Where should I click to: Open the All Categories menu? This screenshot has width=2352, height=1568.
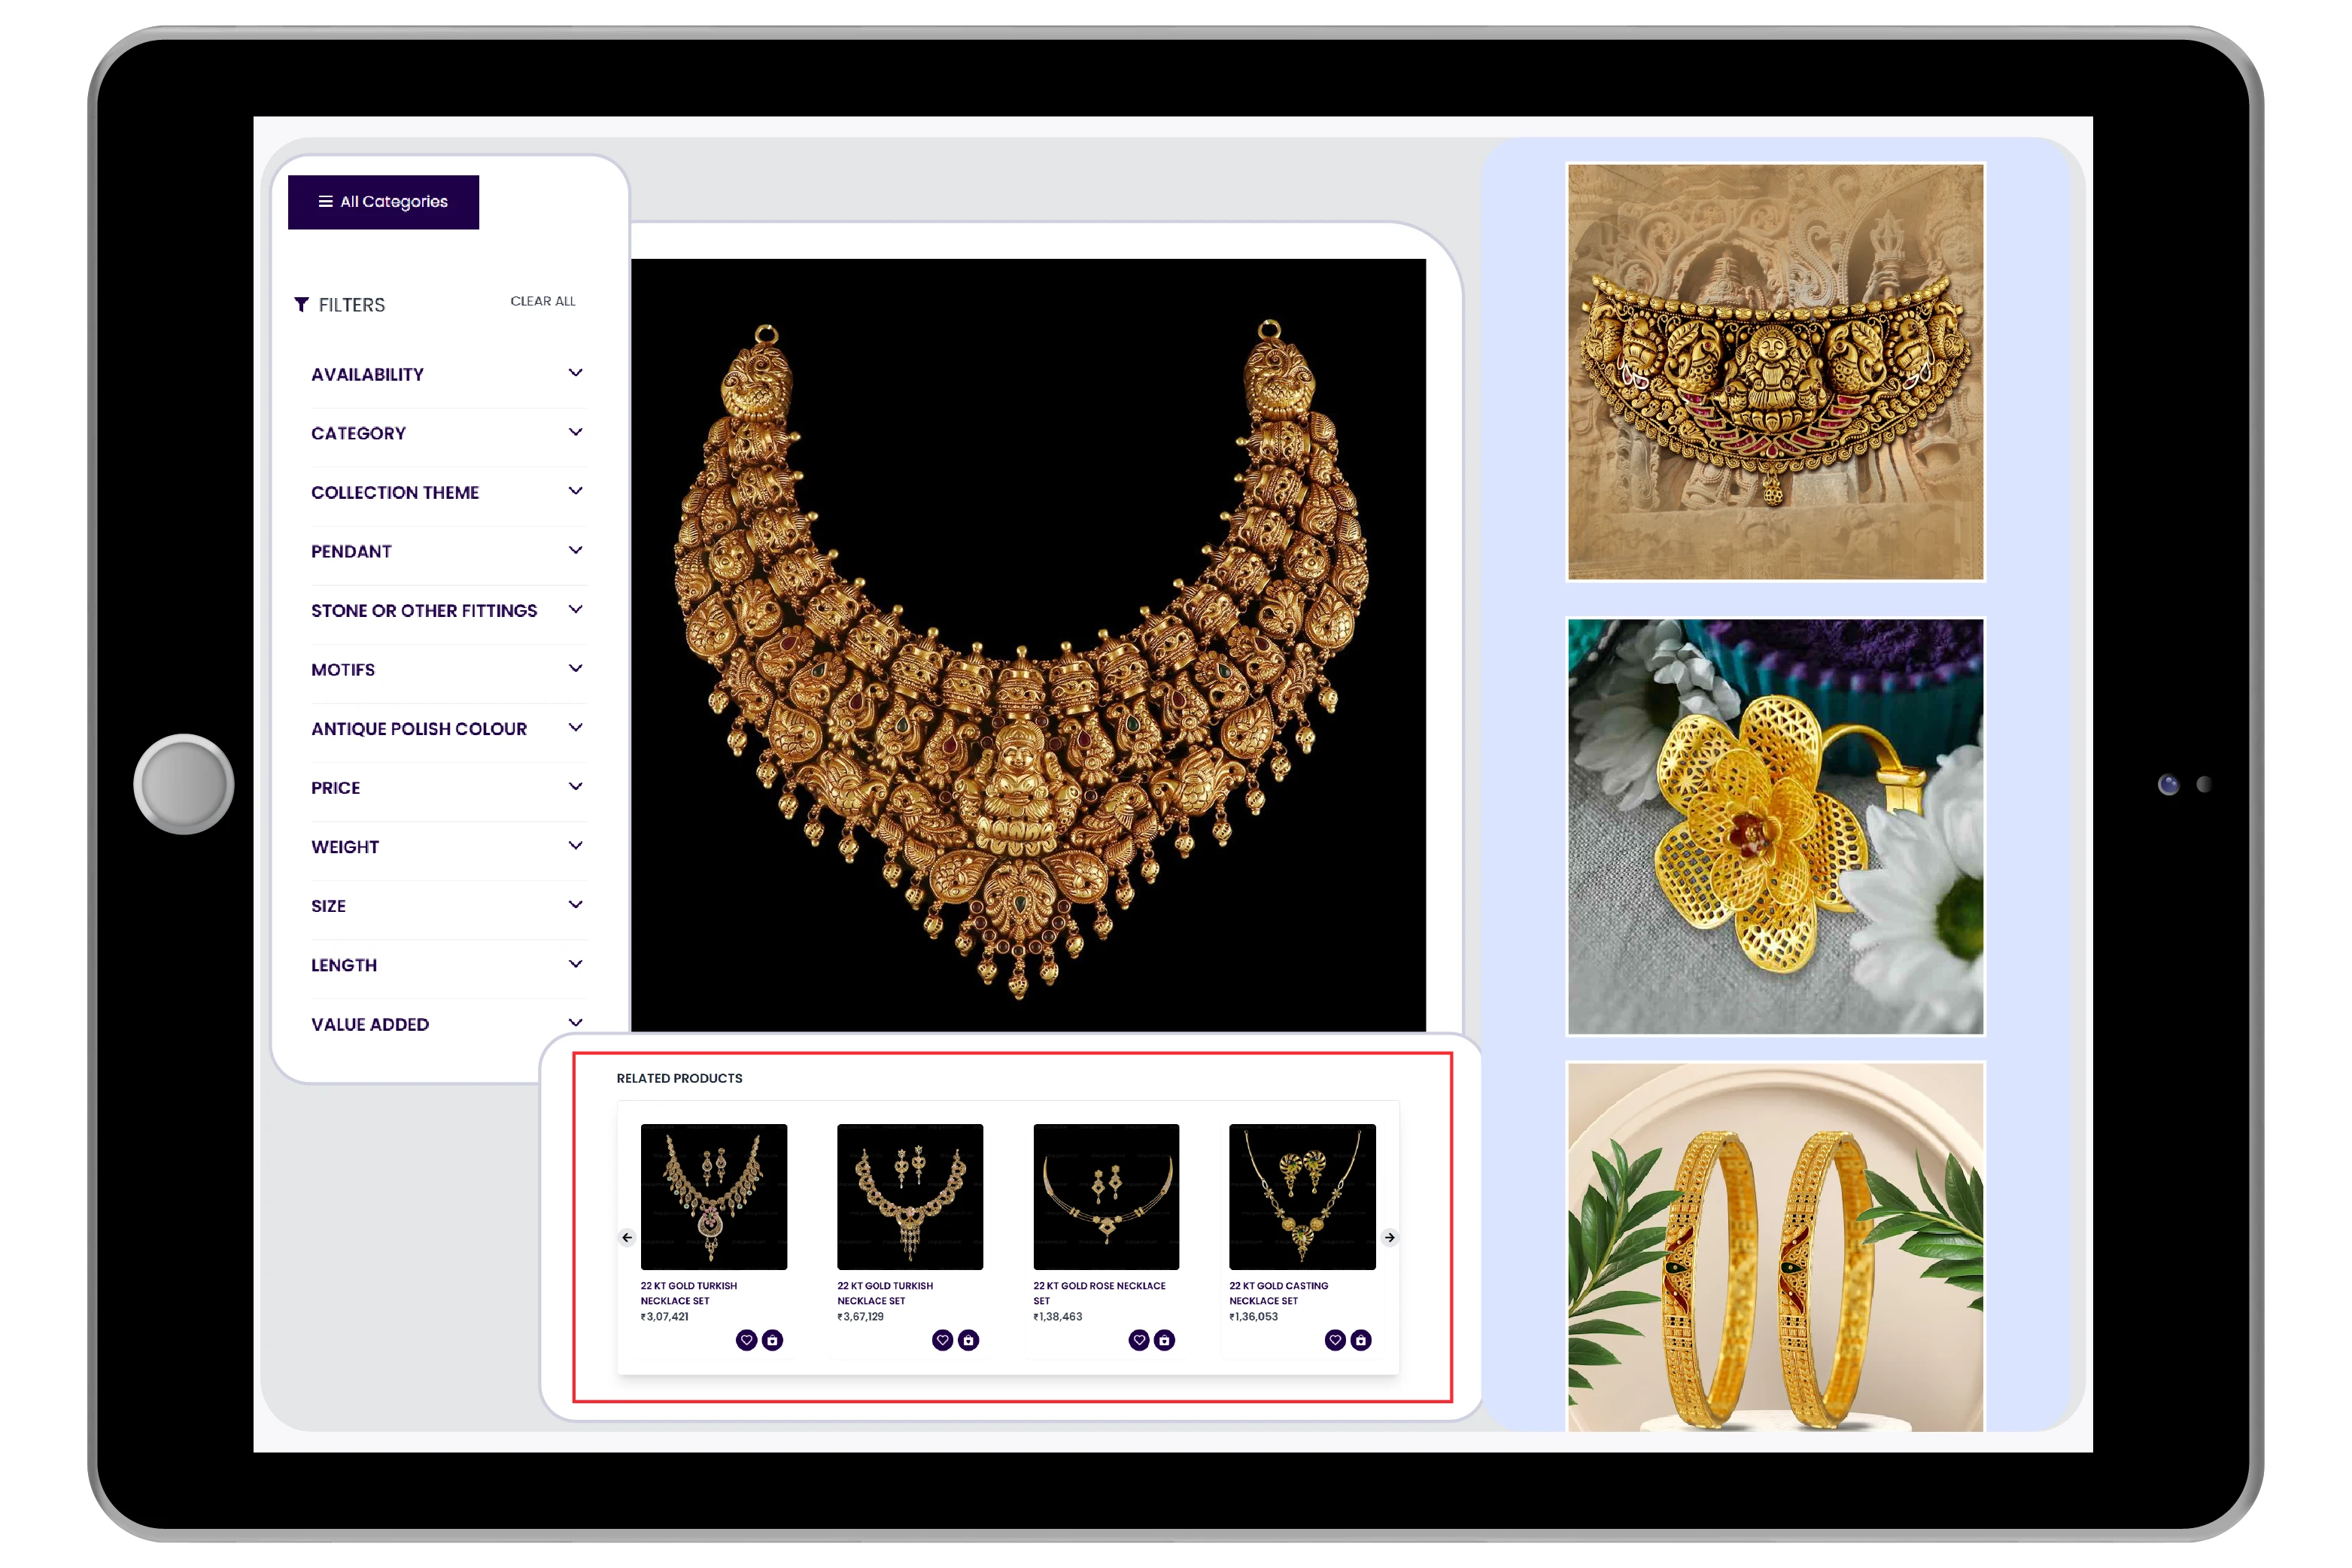383,201
